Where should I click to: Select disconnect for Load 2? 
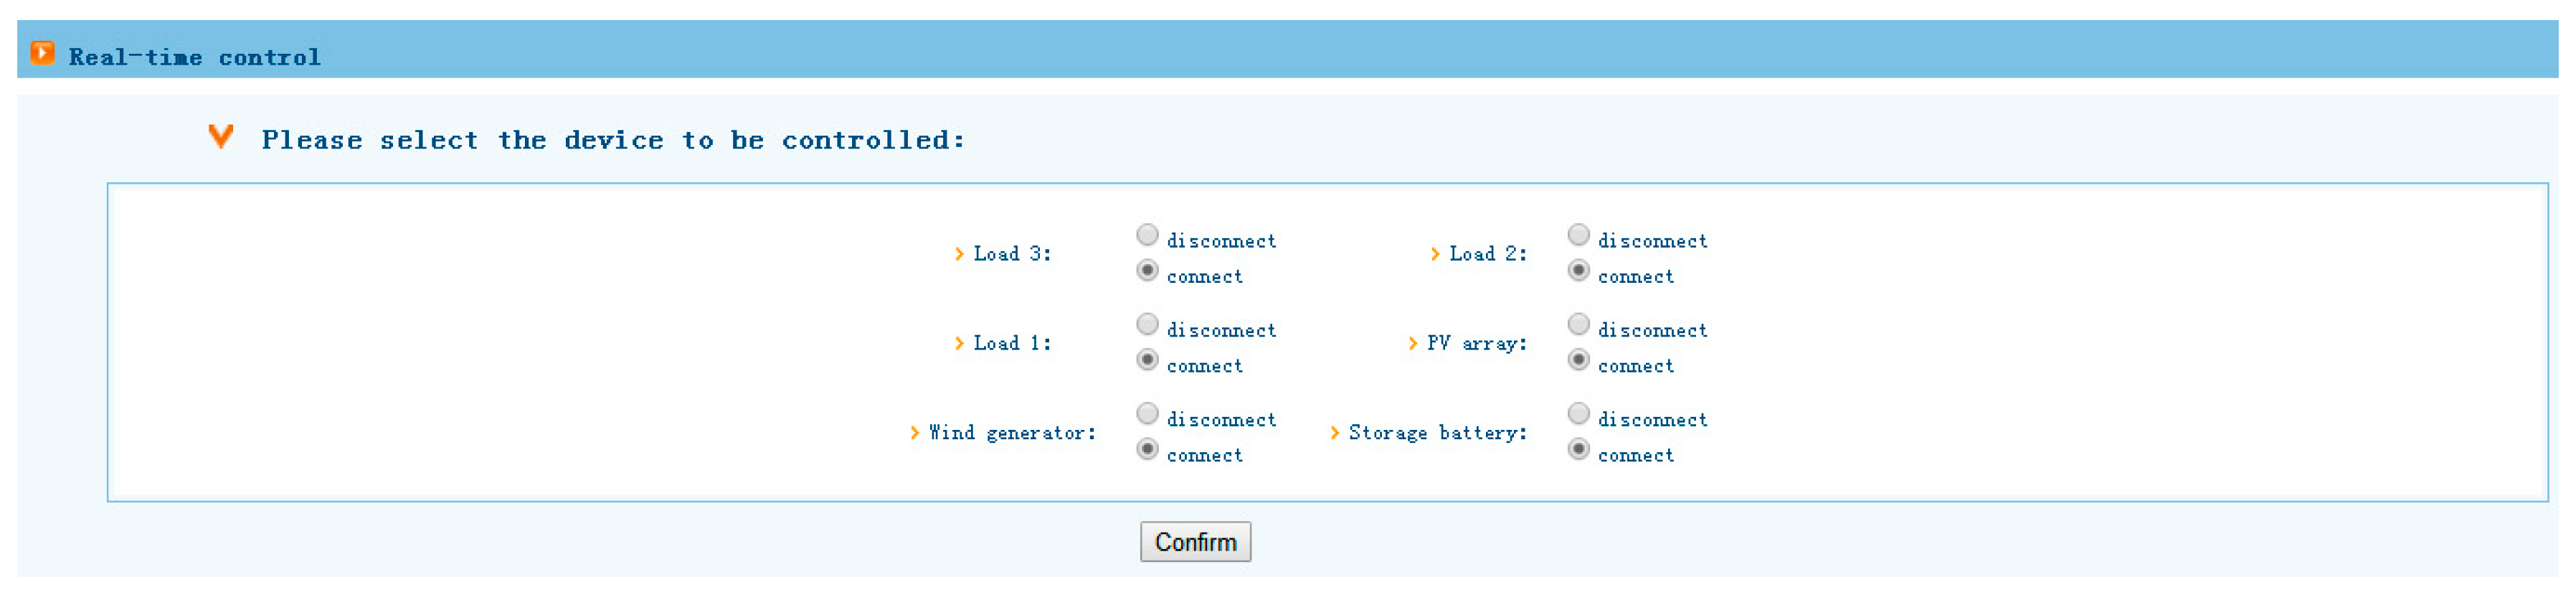1578,235
